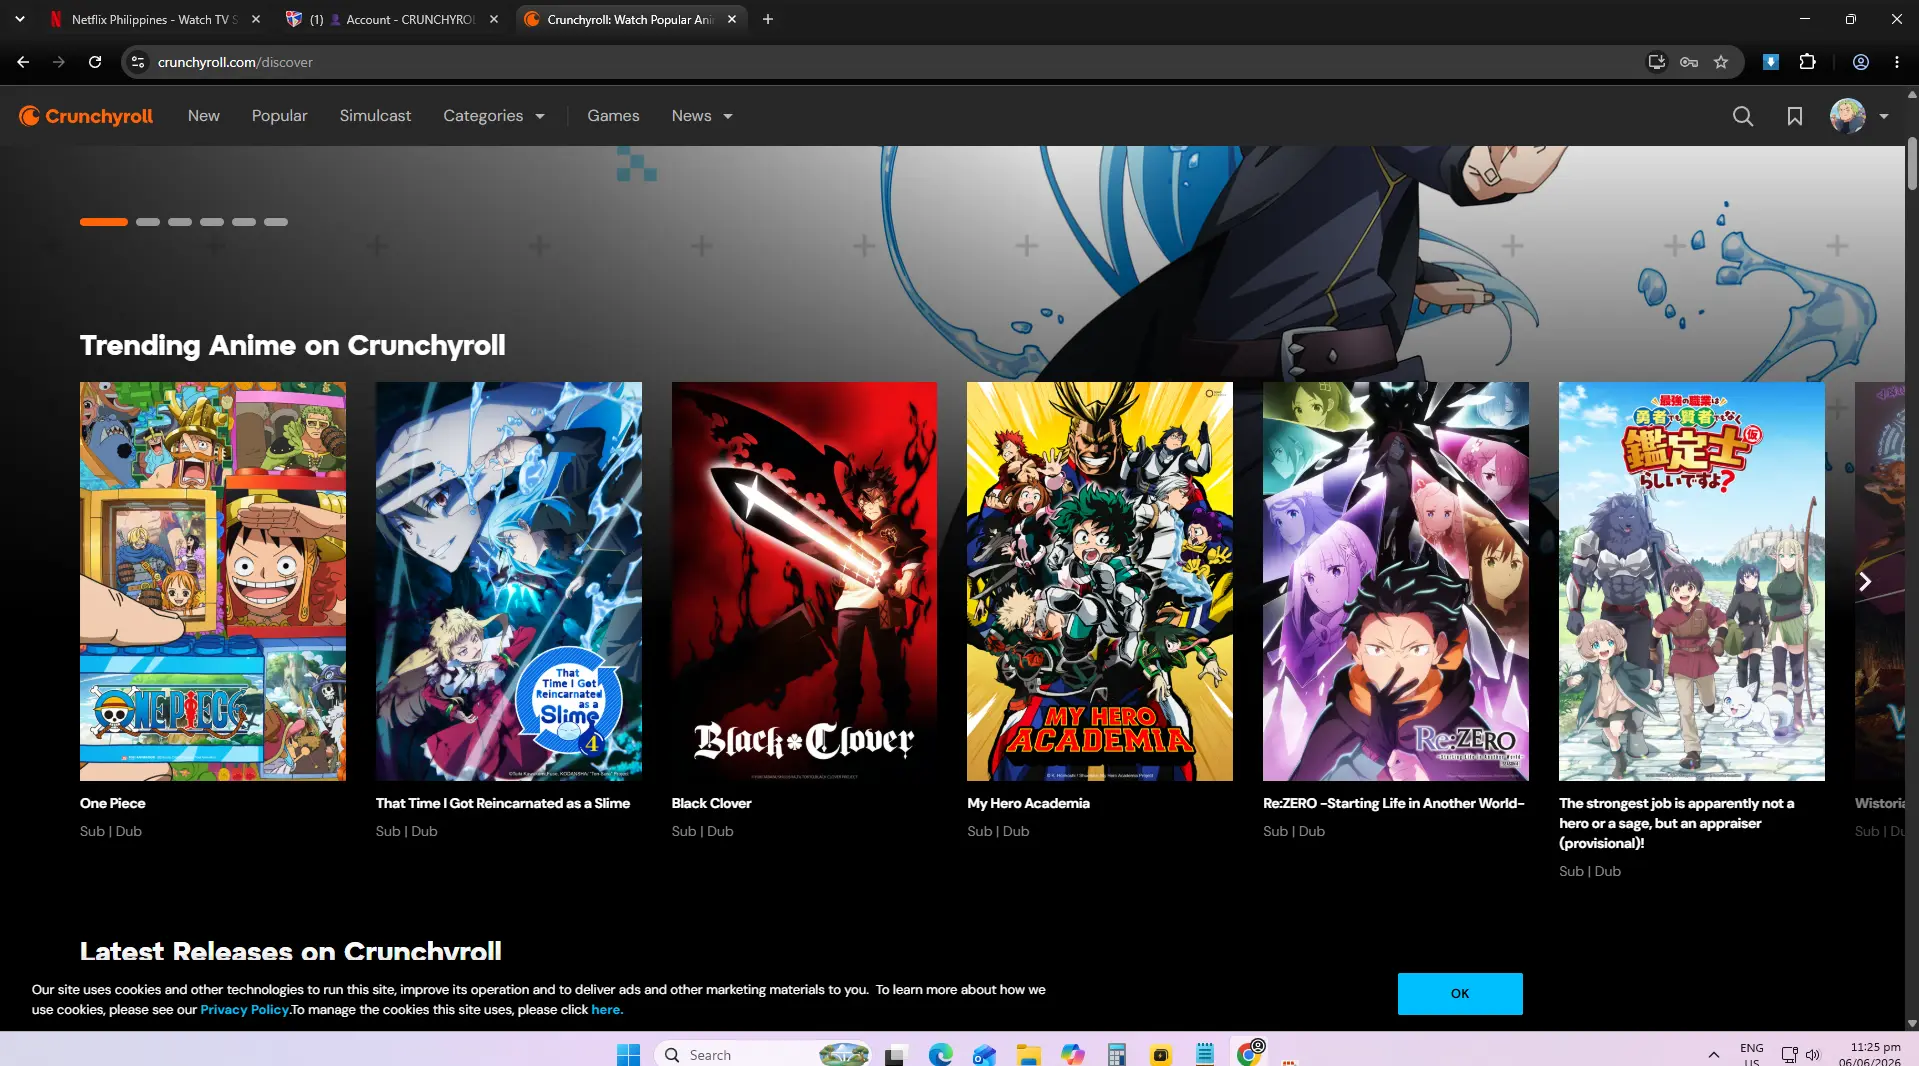Viewport: 1919px width, 1066px height.
Task: Open the Extensions puzzle icon
Action: click(x=1807, y=62)
